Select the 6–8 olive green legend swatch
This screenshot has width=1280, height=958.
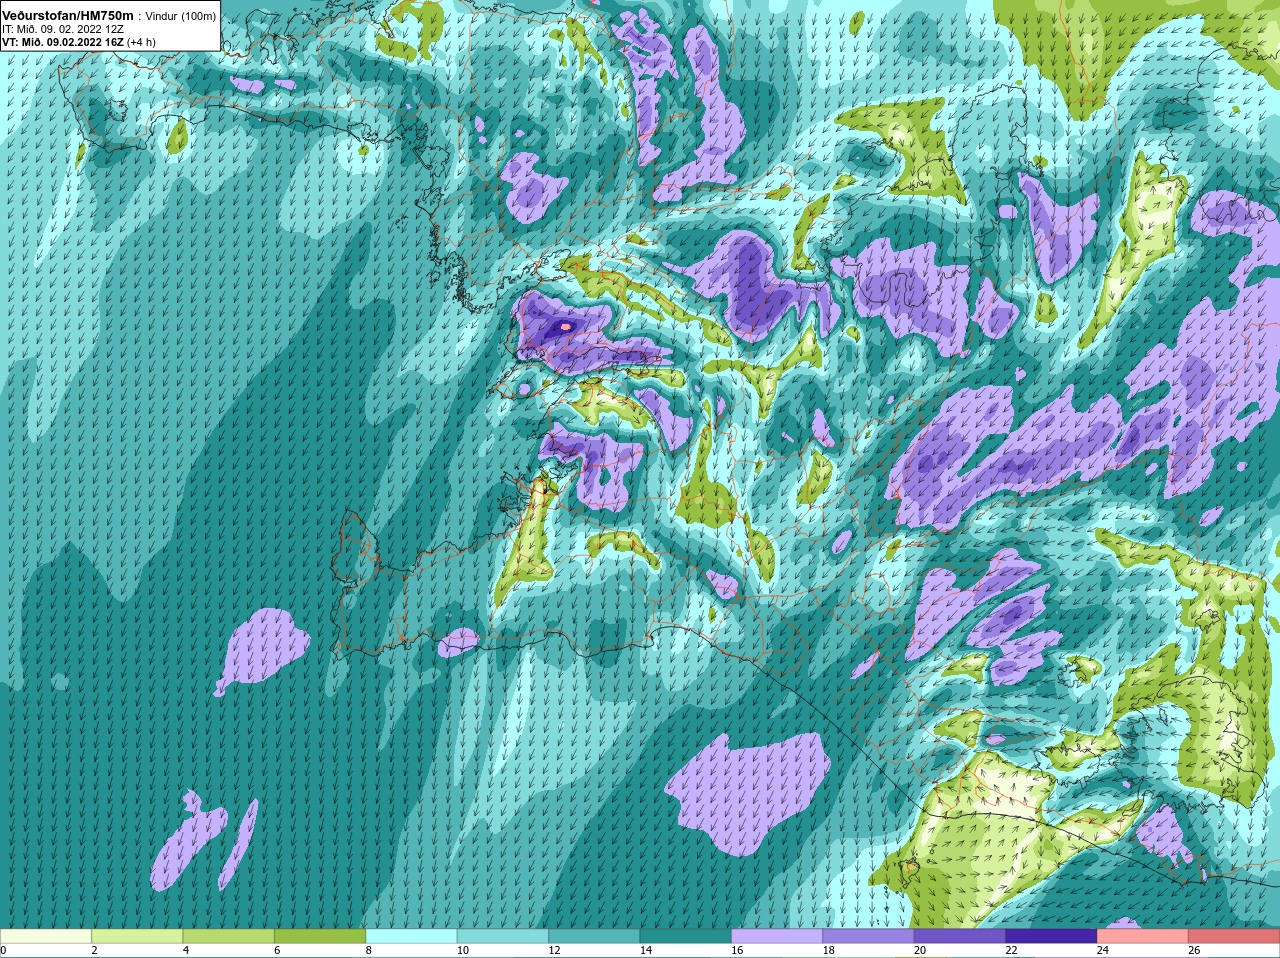(320, 937)
